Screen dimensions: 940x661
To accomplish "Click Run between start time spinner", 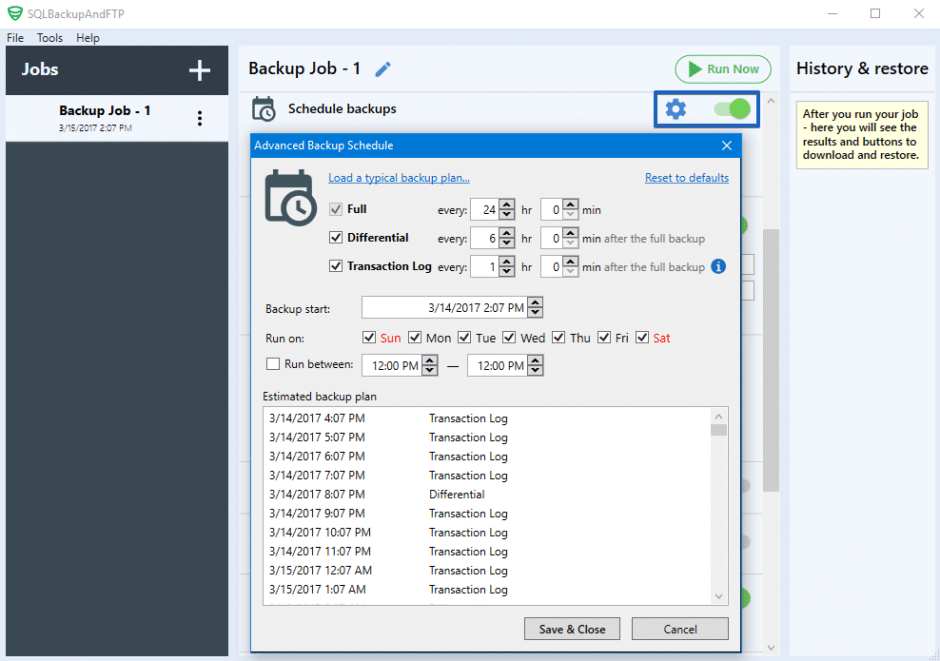I will coord(430,365).
